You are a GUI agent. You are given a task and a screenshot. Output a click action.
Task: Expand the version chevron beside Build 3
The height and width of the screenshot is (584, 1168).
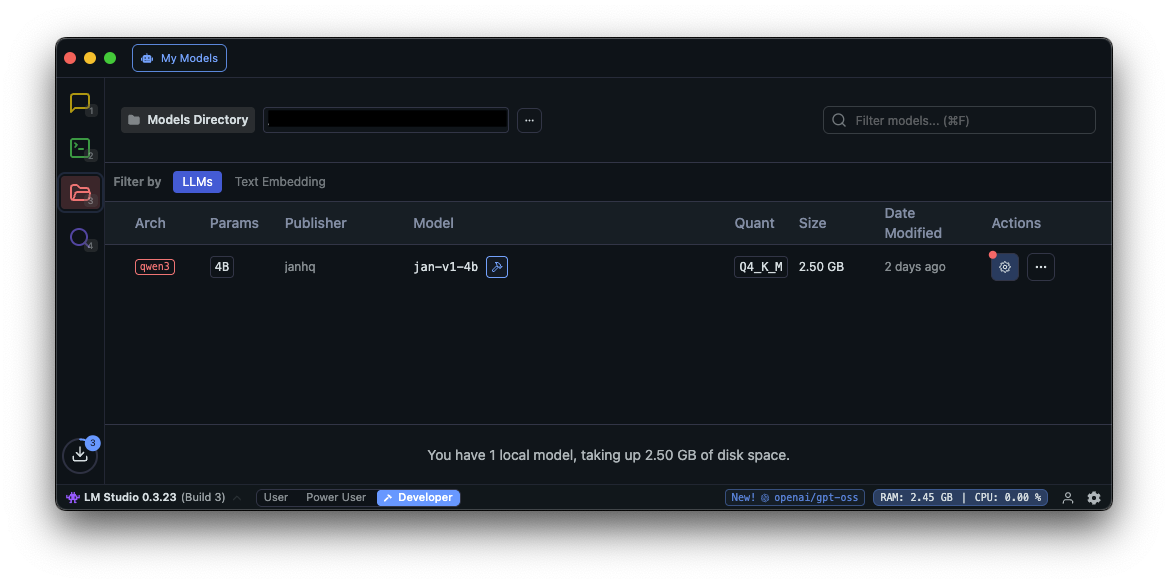click(237, 498)
